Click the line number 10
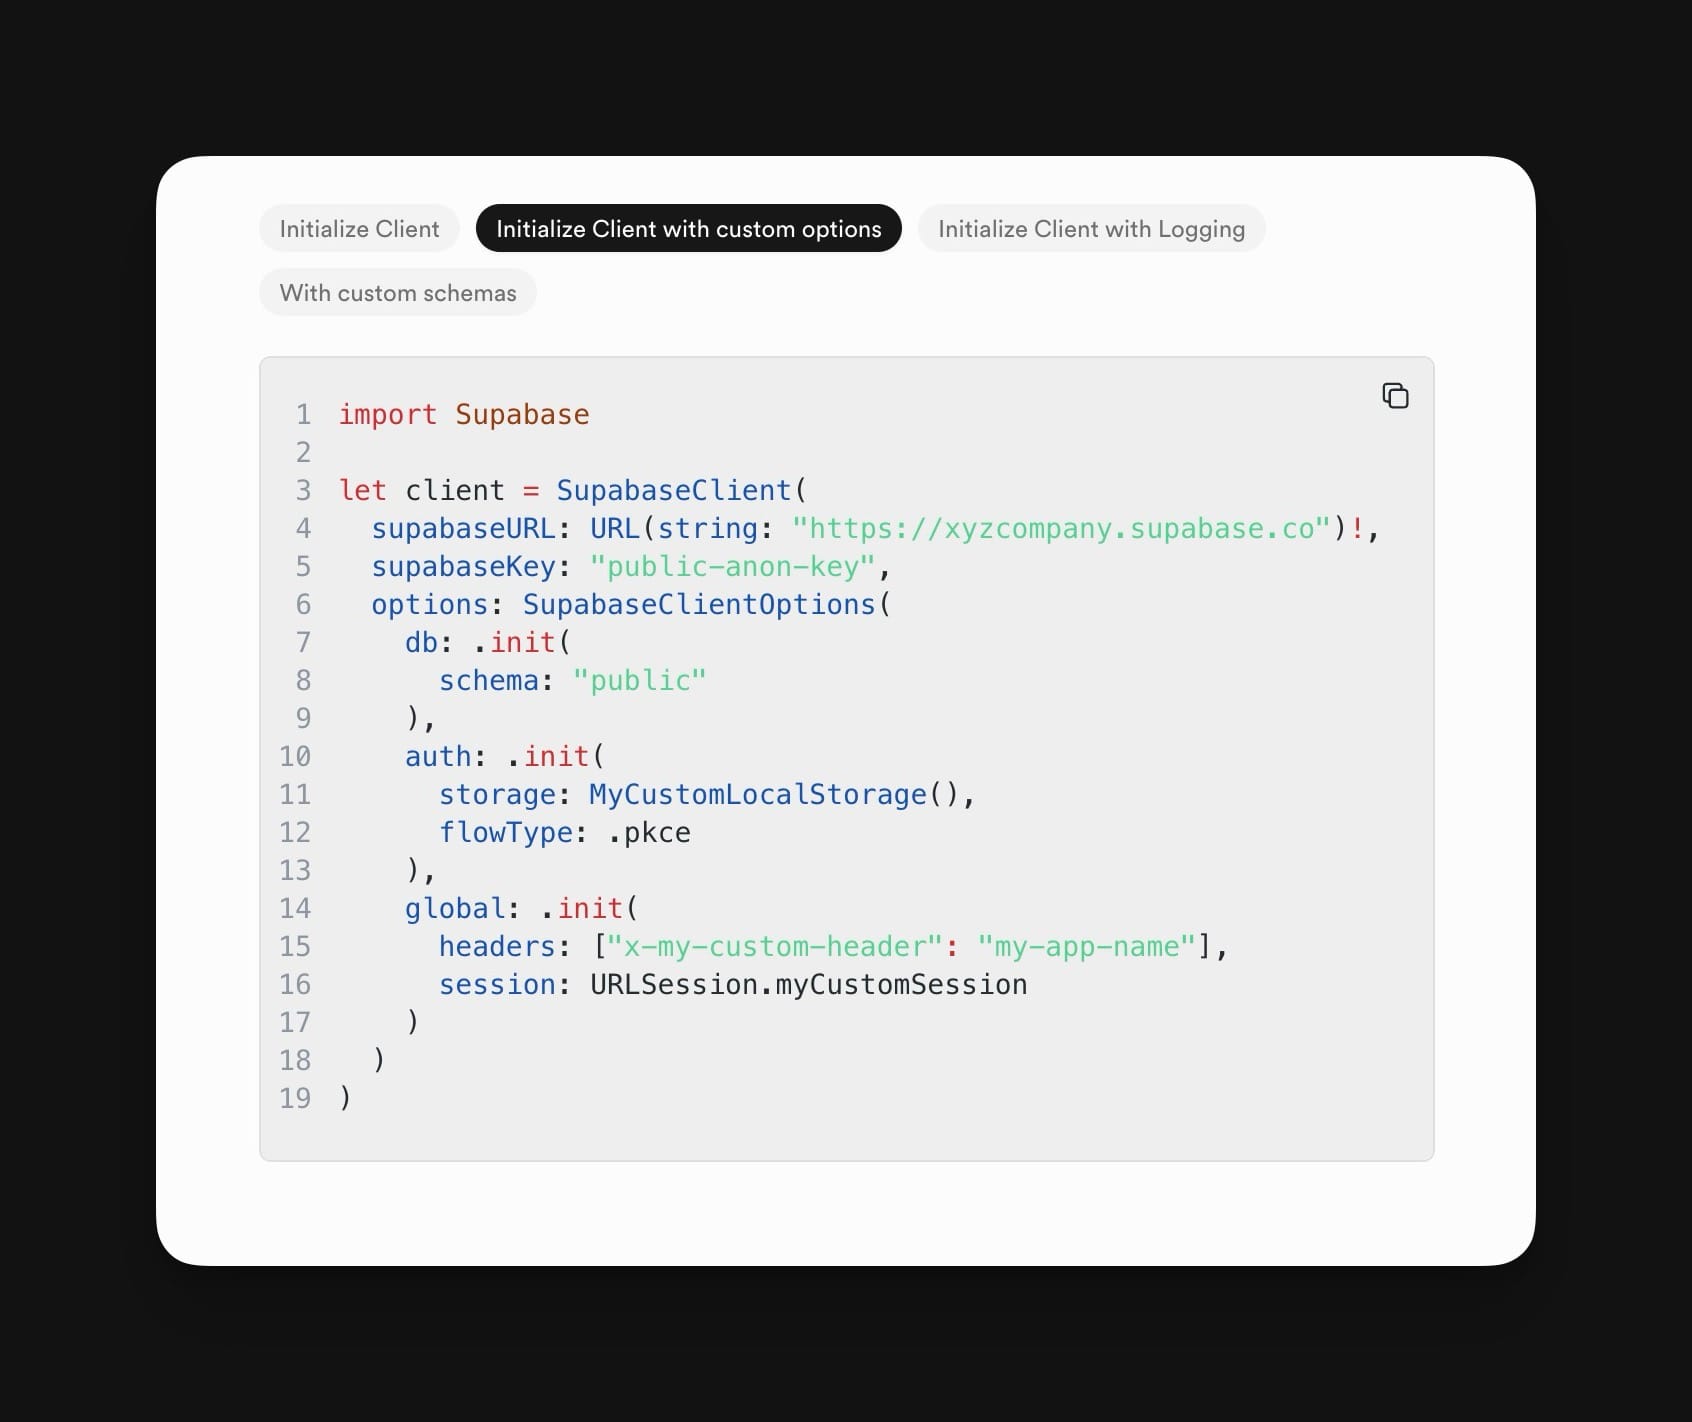Viewport: 1692px width, 1422px height. [295, 756]
